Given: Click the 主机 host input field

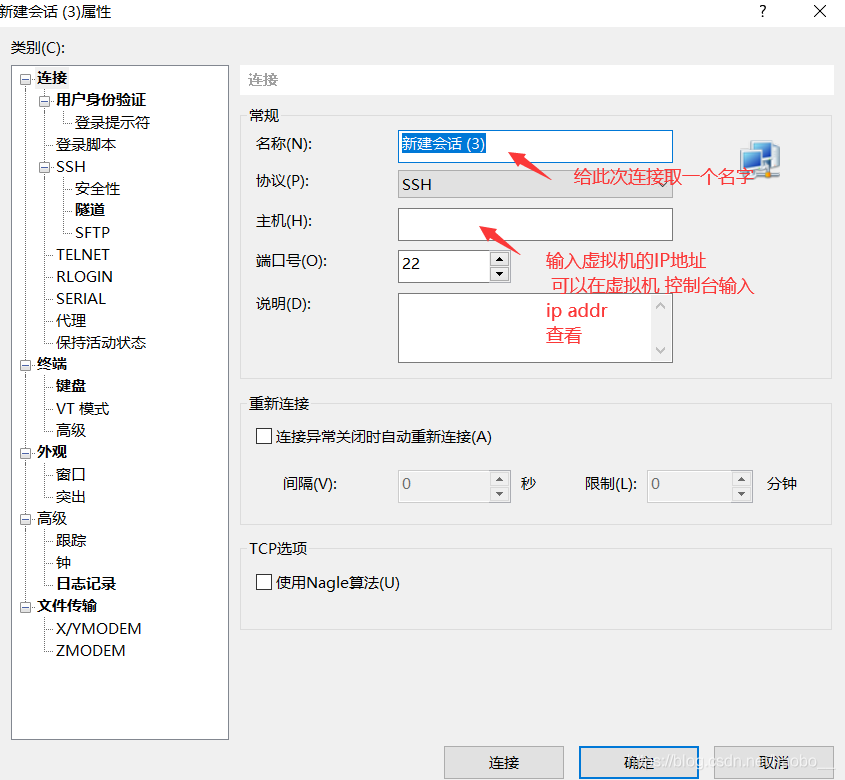Looking at the screenshot, I should pos(535,224).
